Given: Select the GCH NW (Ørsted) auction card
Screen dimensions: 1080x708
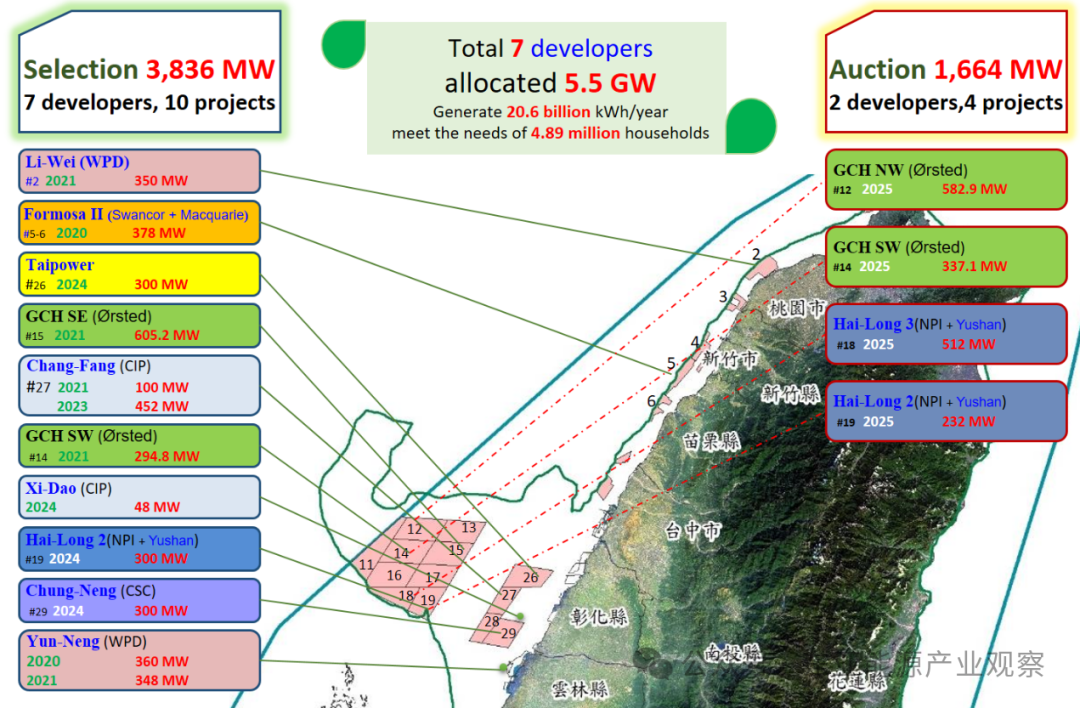Looking at the screenshot, I should point(946,179).
